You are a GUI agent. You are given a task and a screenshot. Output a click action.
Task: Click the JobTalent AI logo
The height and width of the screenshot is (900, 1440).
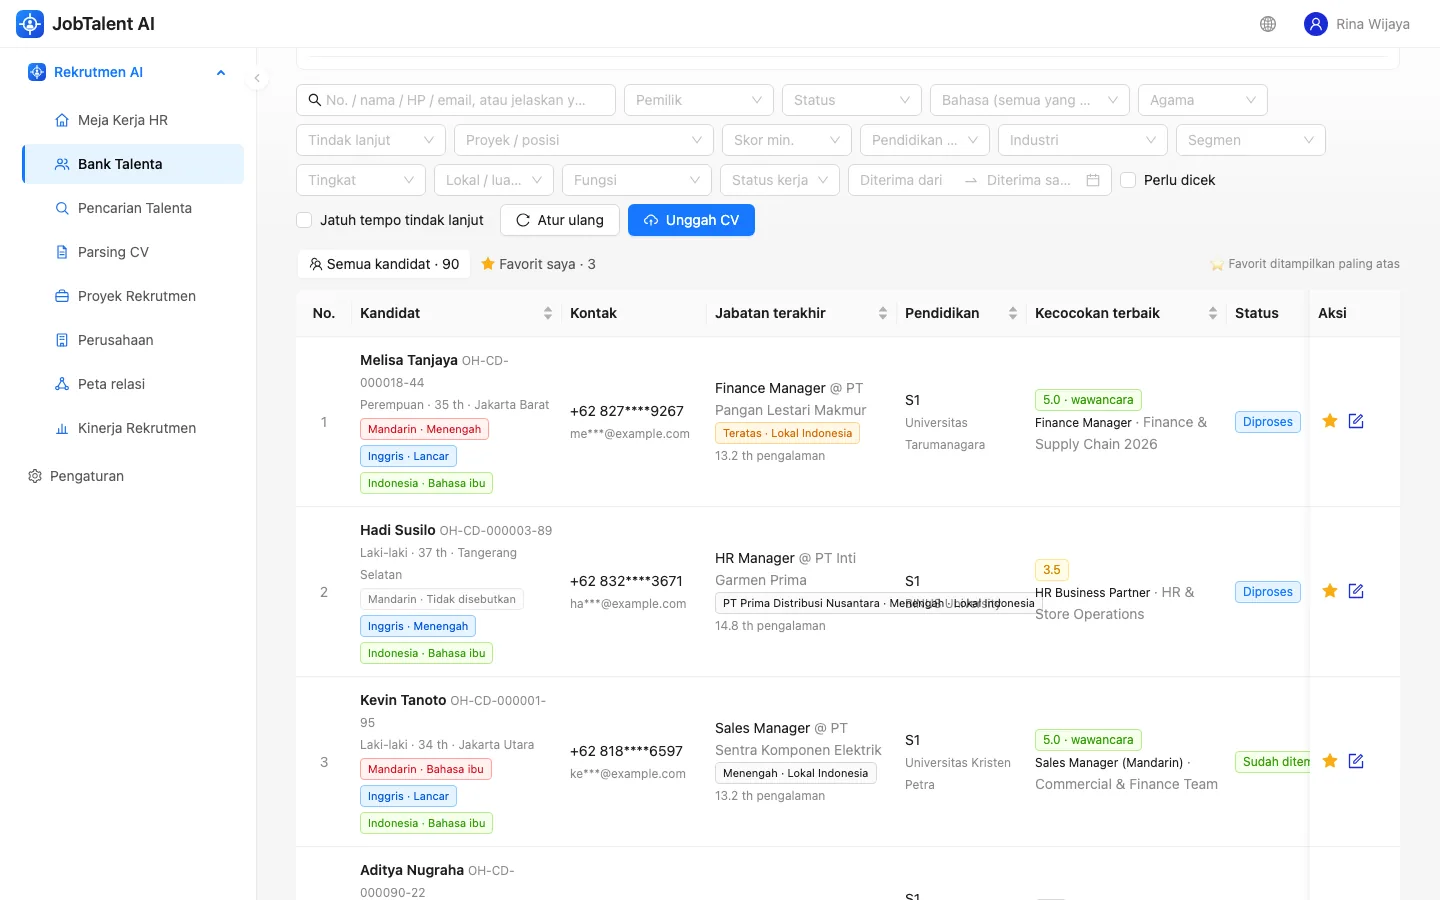[30, 24]
